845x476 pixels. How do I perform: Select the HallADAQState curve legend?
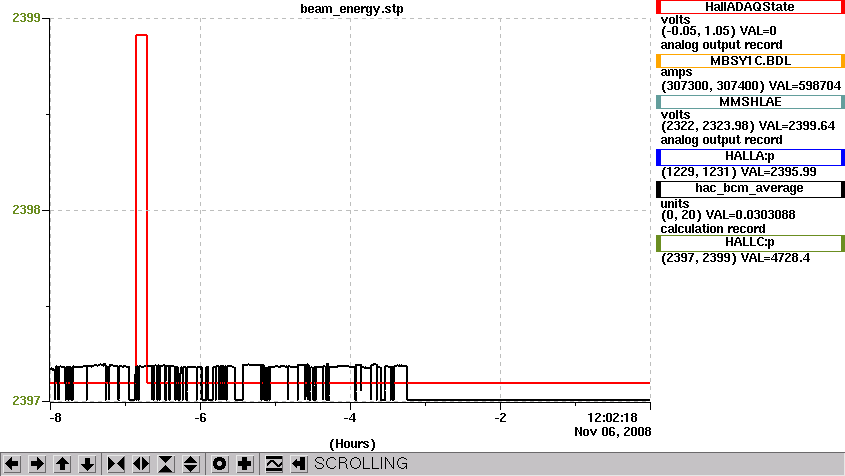point(750,7)
